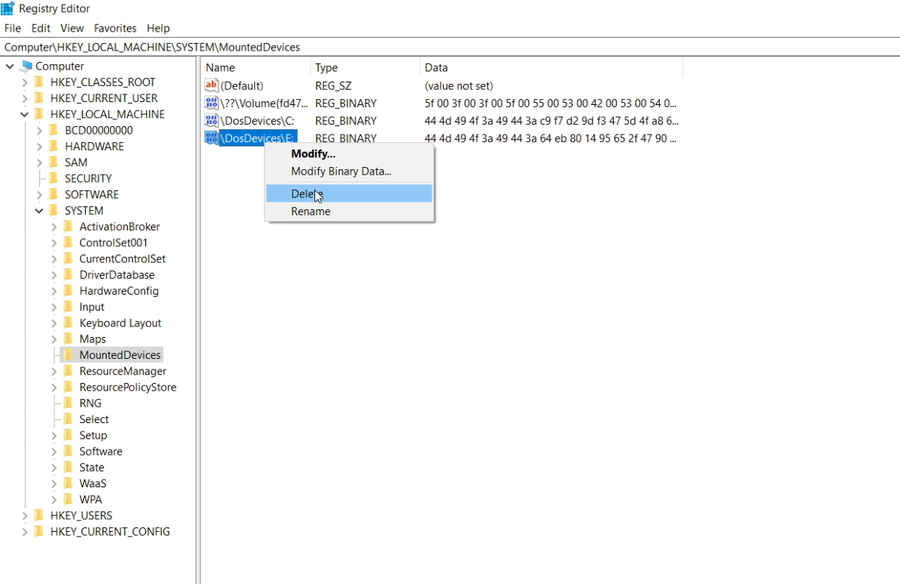This screenshot has width=900, height=584.
Task: Click the HKEY_CURRENT_CONFIG folder icon
Action: (x=40, y=532)
